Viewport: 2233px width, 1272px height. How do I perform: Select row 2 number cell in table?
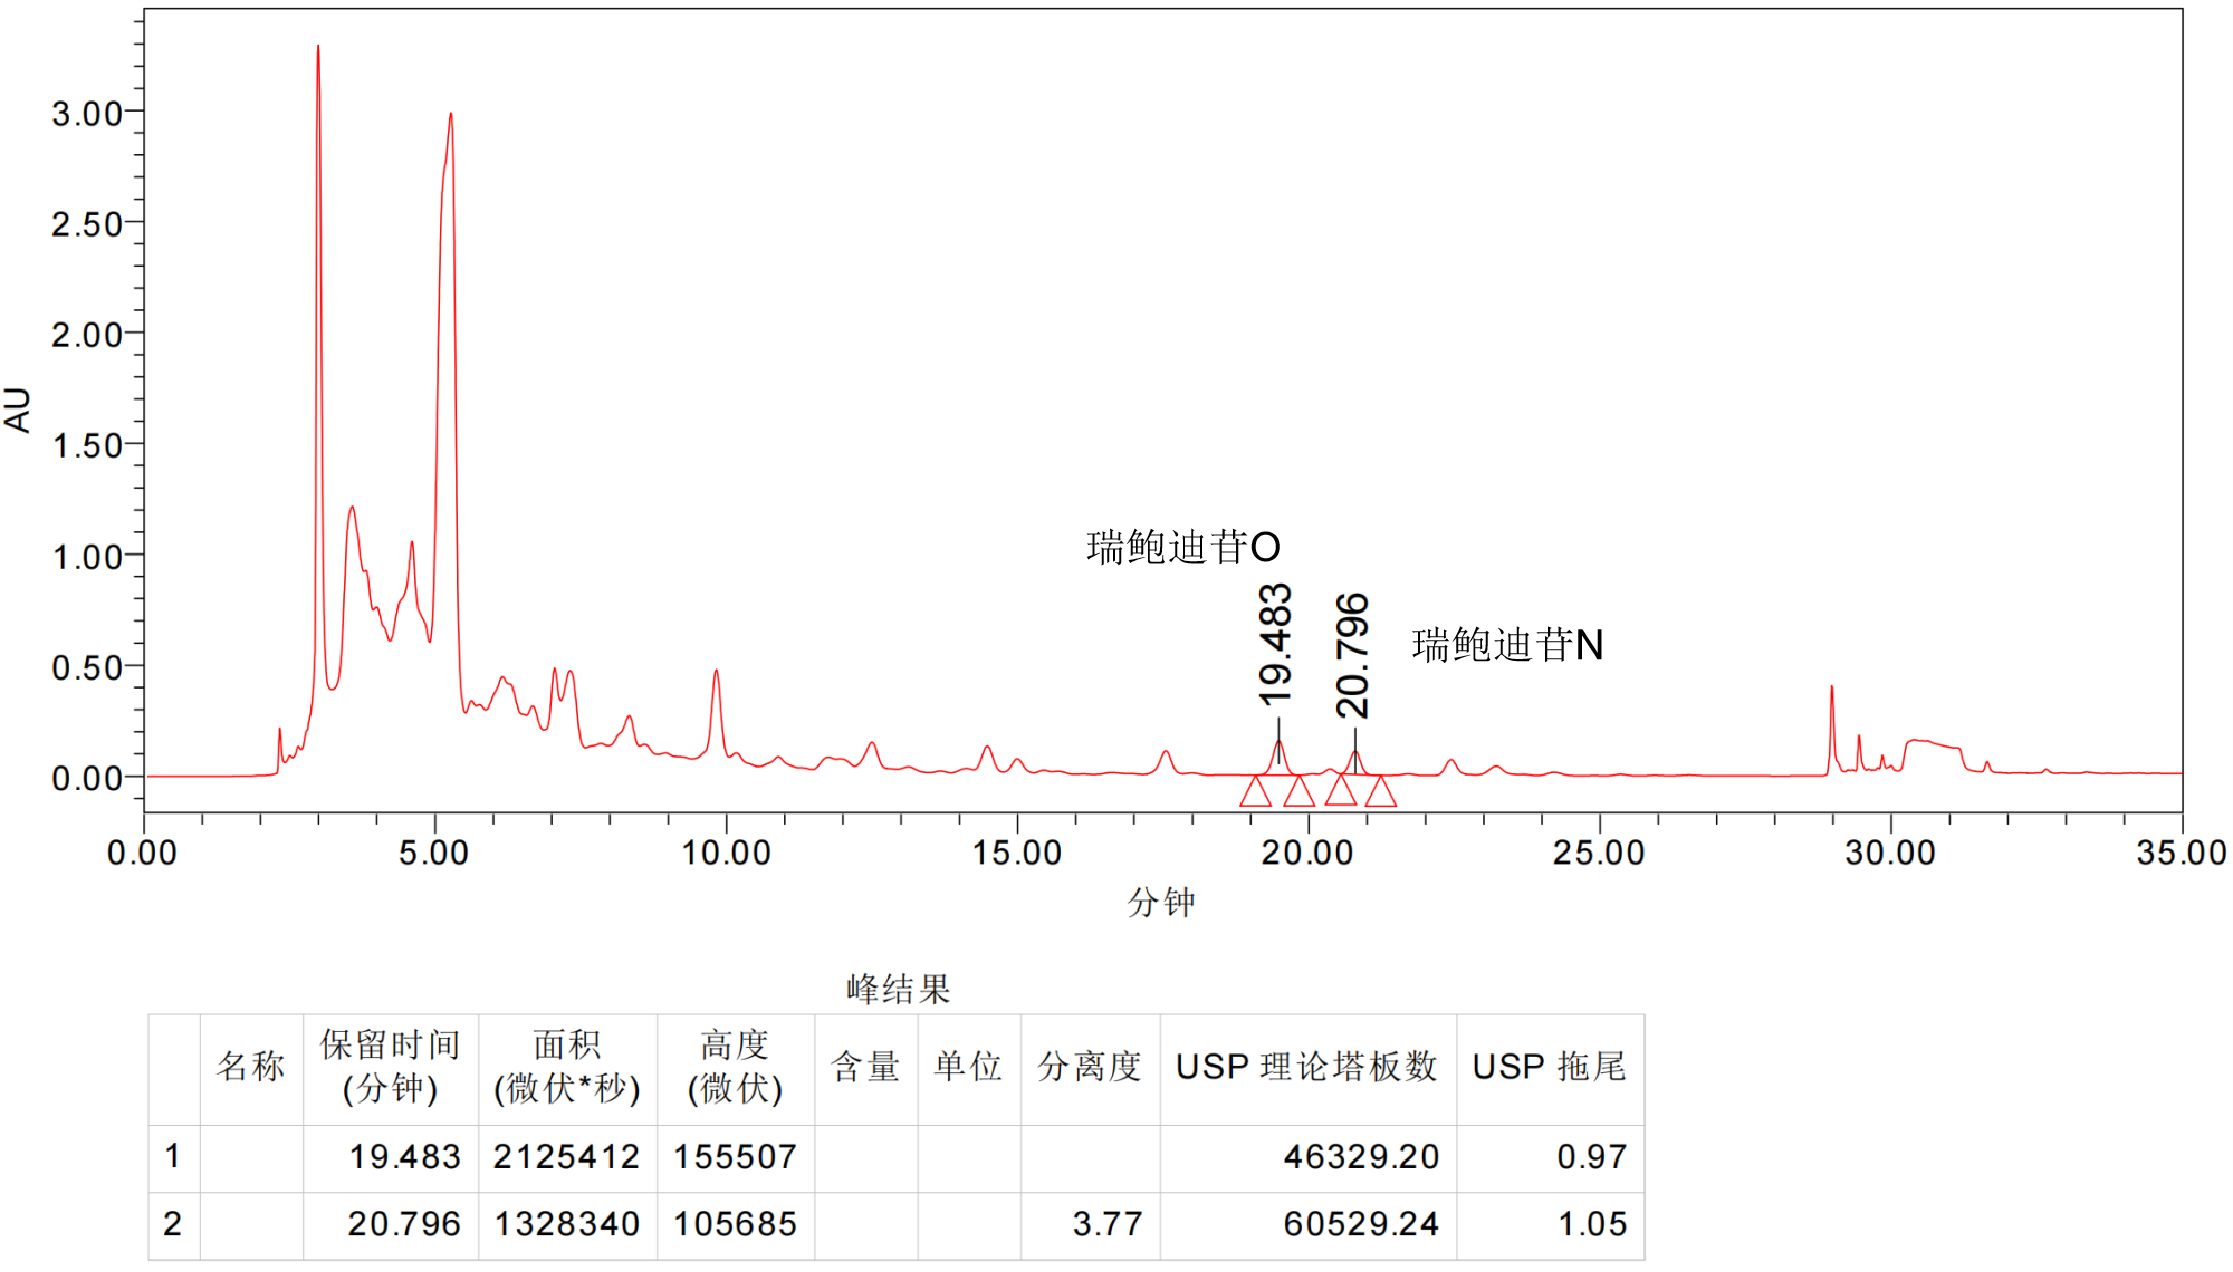click(173, 1224)
